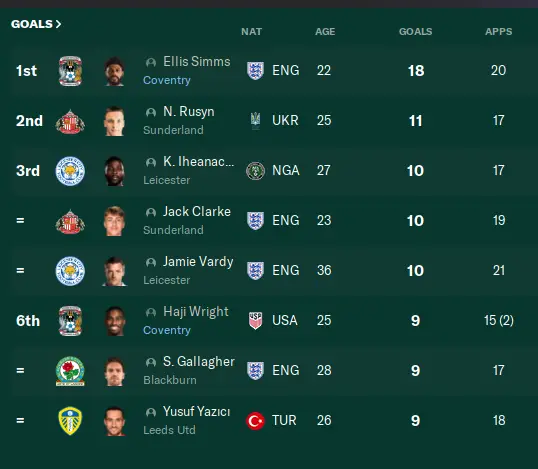Open the GOALS panel header arrow

pyautogui.click(x=58, y=24)
